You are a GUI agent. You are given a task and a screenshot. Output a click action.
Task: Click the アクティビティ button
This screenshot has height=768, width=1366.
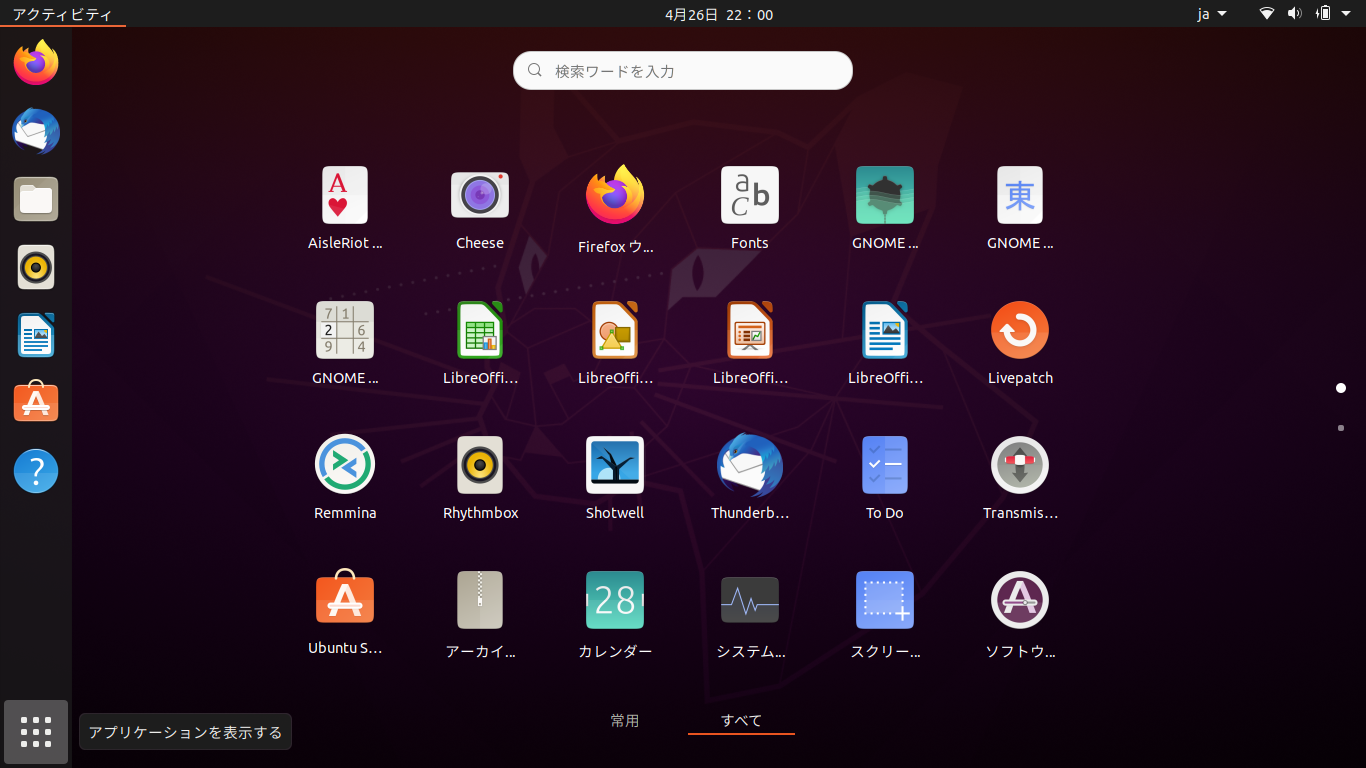point(62,14)
